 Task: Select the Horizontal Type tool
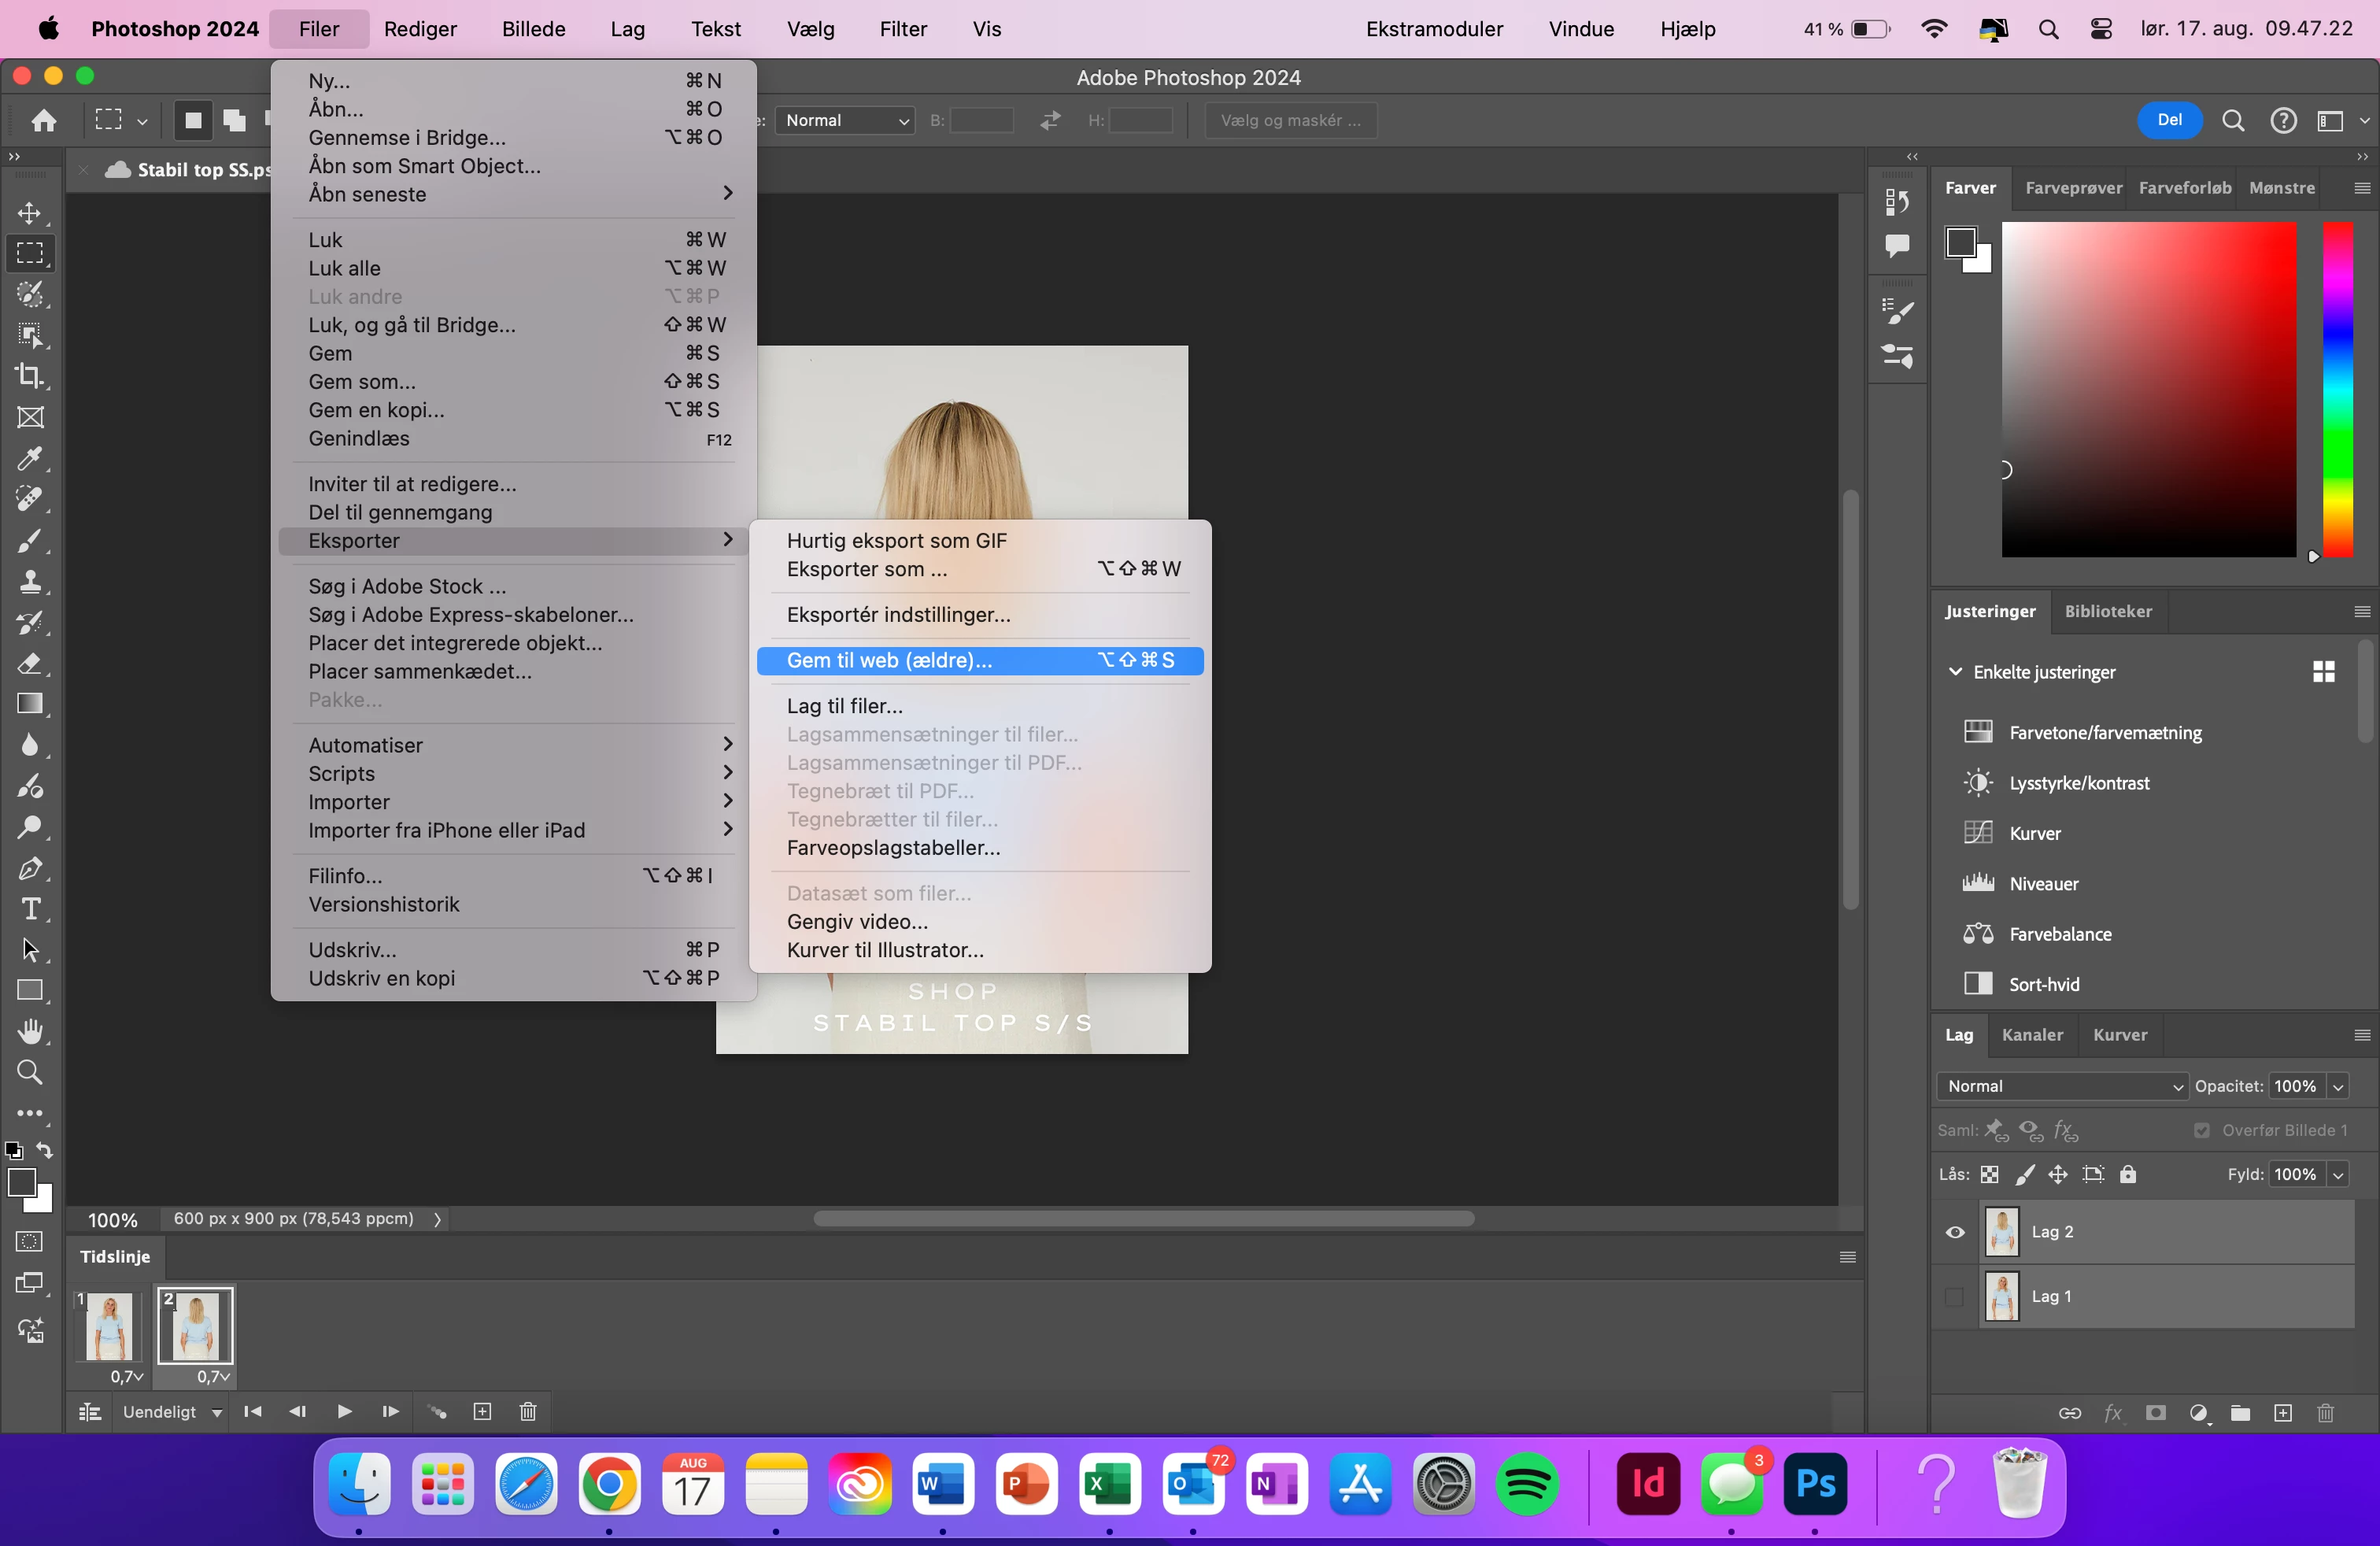(30, 909)
